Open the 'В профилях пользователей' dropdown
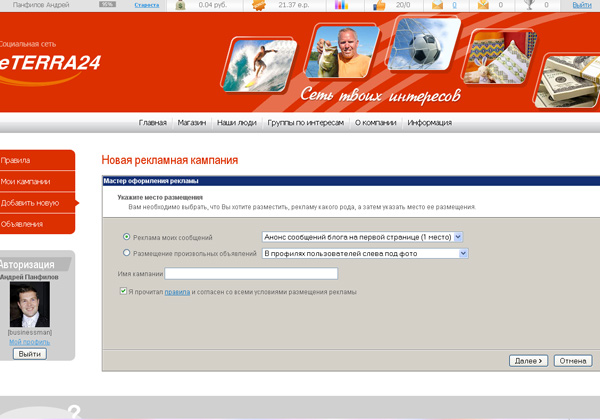Image resolution: width=600 pixels, height=420 pixels. [x=365, y=253]
